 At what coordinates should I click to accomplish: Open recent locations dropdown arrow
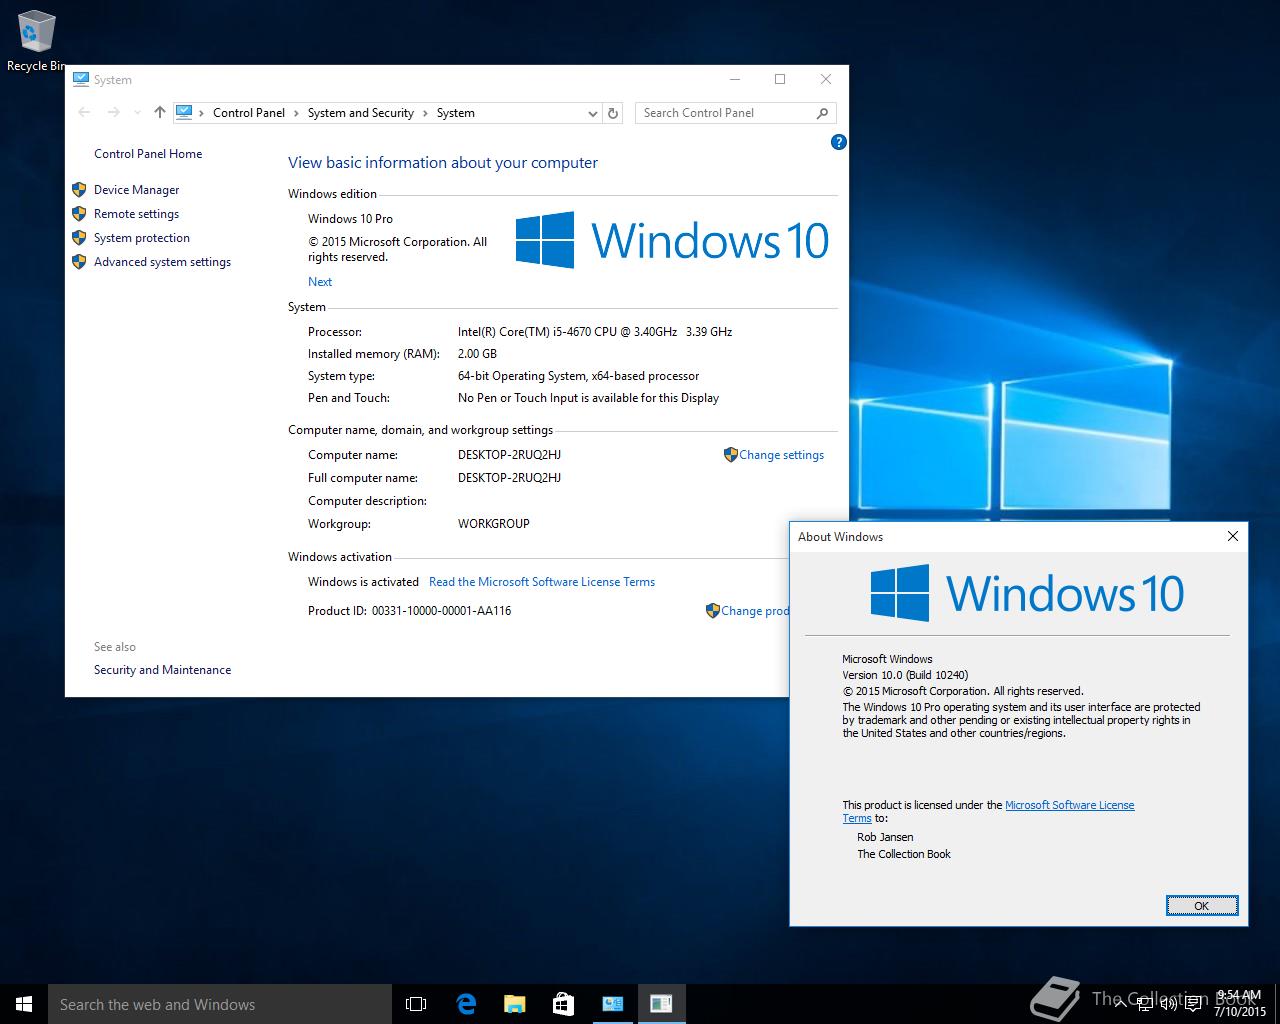click(137, 113)
